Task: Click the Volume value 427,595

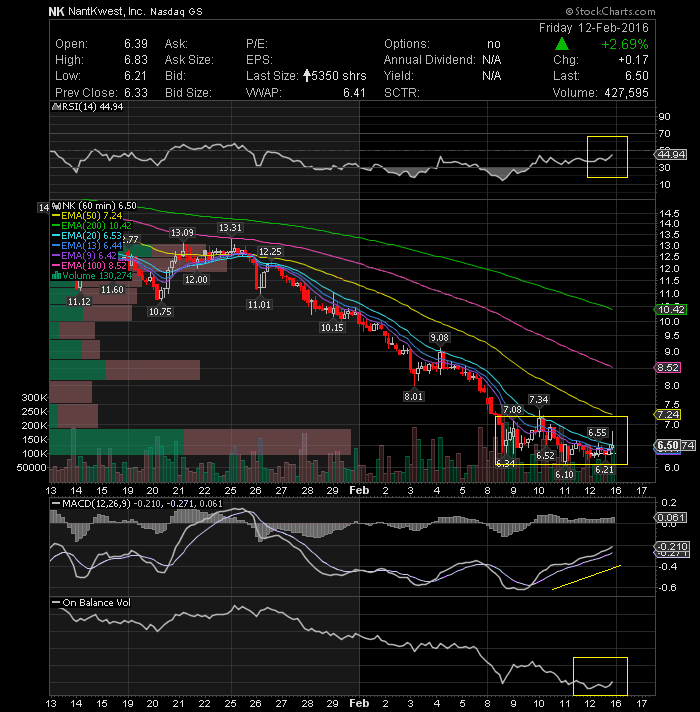Action: point(626,93)
